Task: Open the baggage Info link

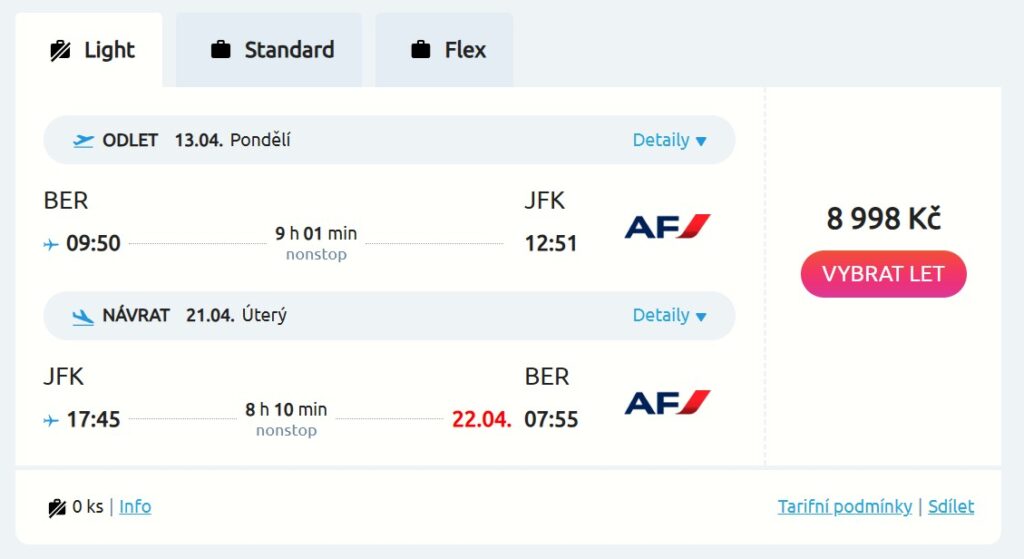Action: (135, 507)
